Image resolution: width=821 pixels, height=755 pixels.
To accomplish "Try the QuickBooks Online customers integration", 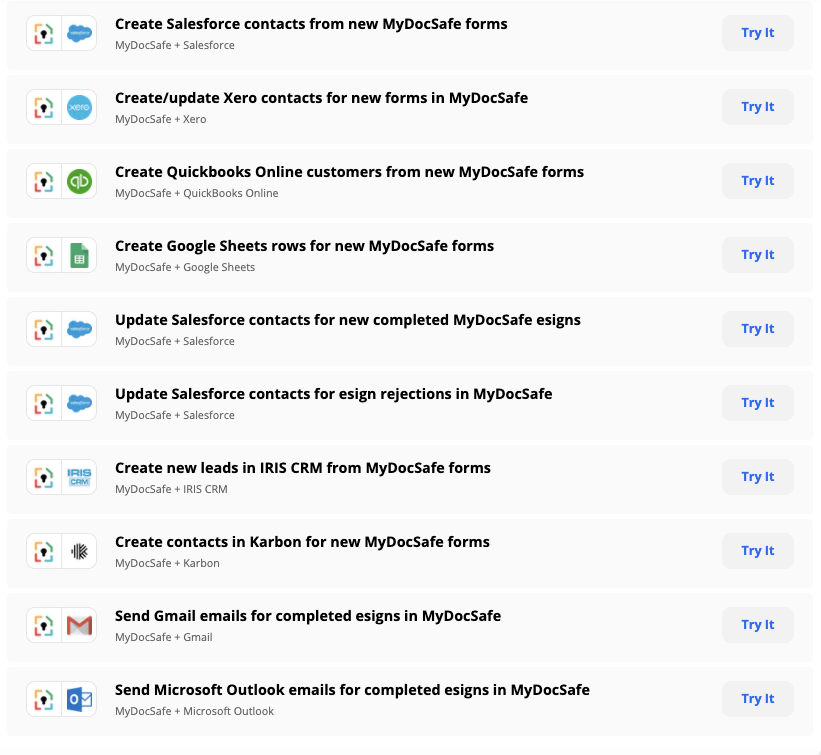I will point(757,181).
